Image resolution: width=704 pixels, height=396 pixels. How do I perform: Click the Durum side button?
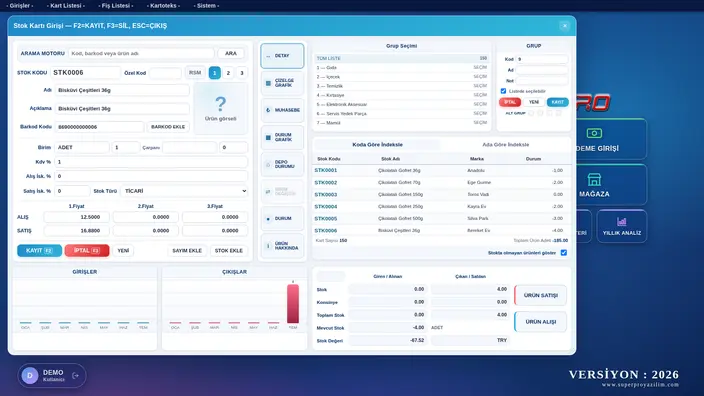282,219
